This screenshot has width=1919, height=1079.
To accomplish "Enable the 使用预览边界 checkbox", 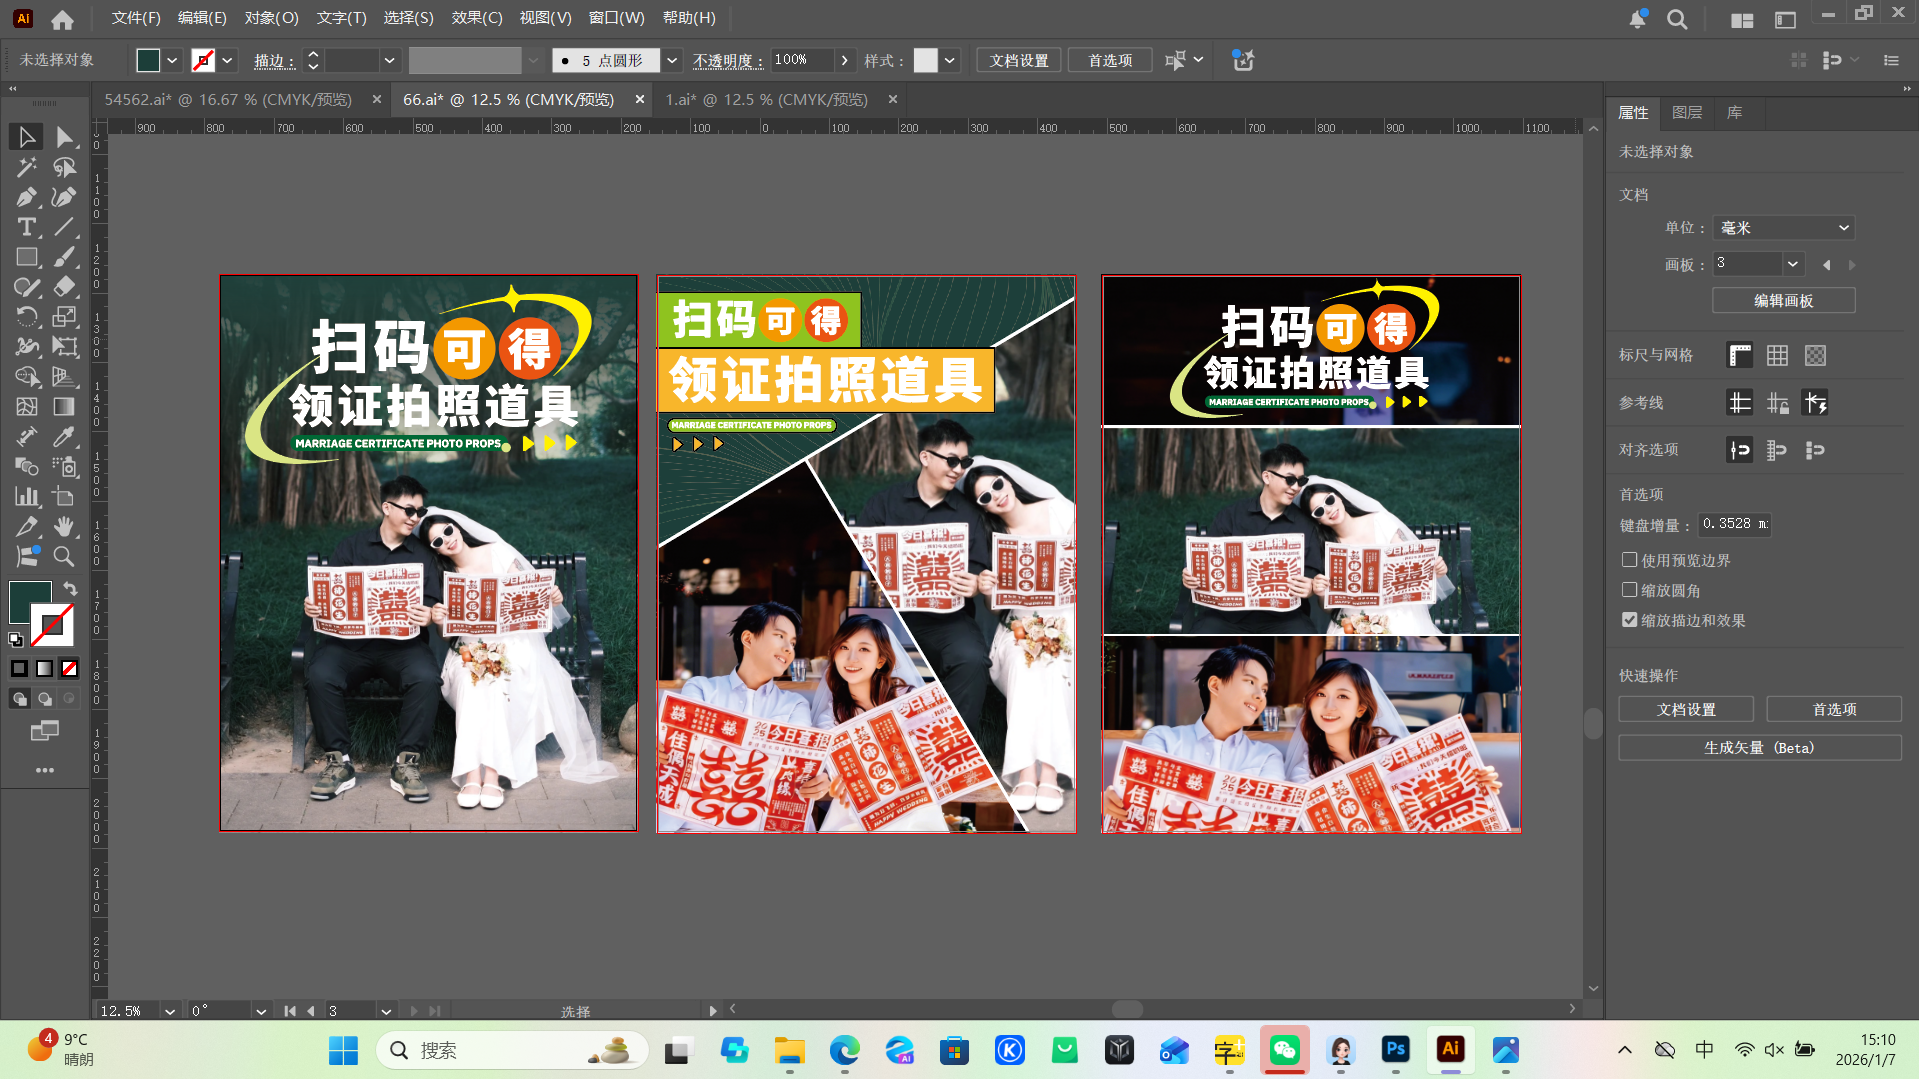I will 1630,560.
